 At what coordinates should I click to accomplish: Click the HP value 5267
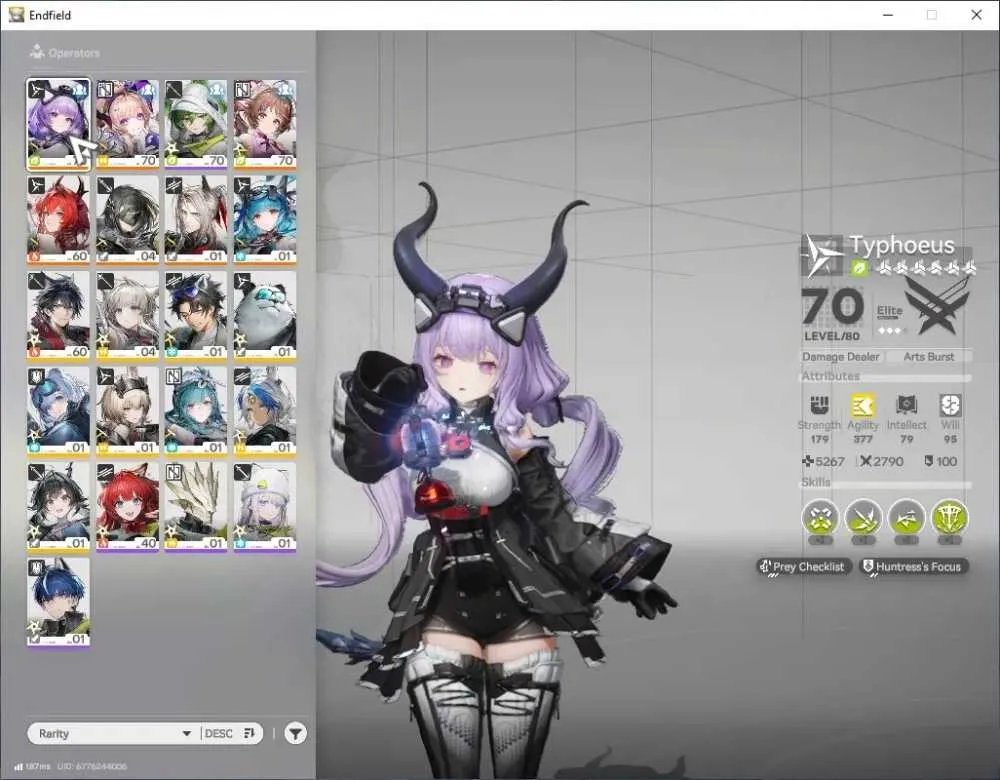pyautogui.click(x=823, y=461)
